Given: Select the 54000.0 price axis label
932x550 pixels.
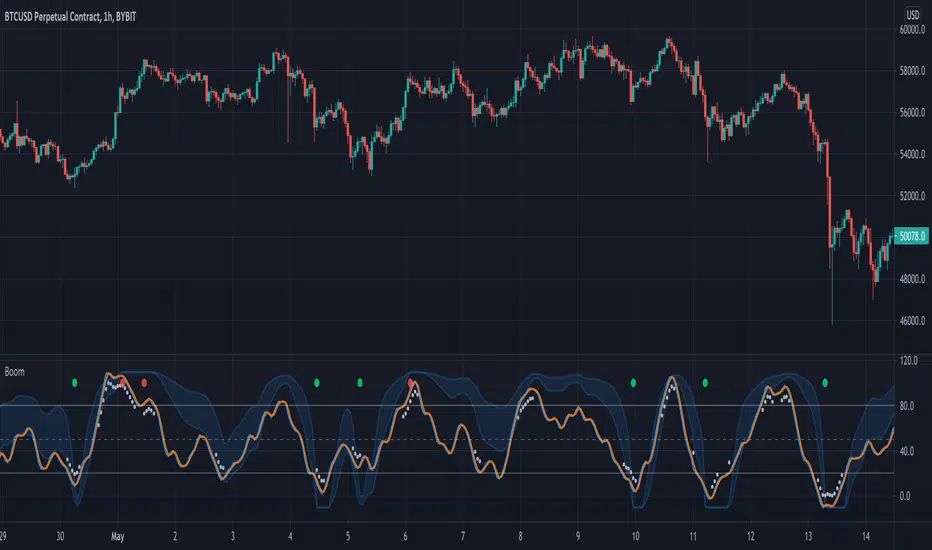Looking at the screenshot, I should tap(912, 154).
